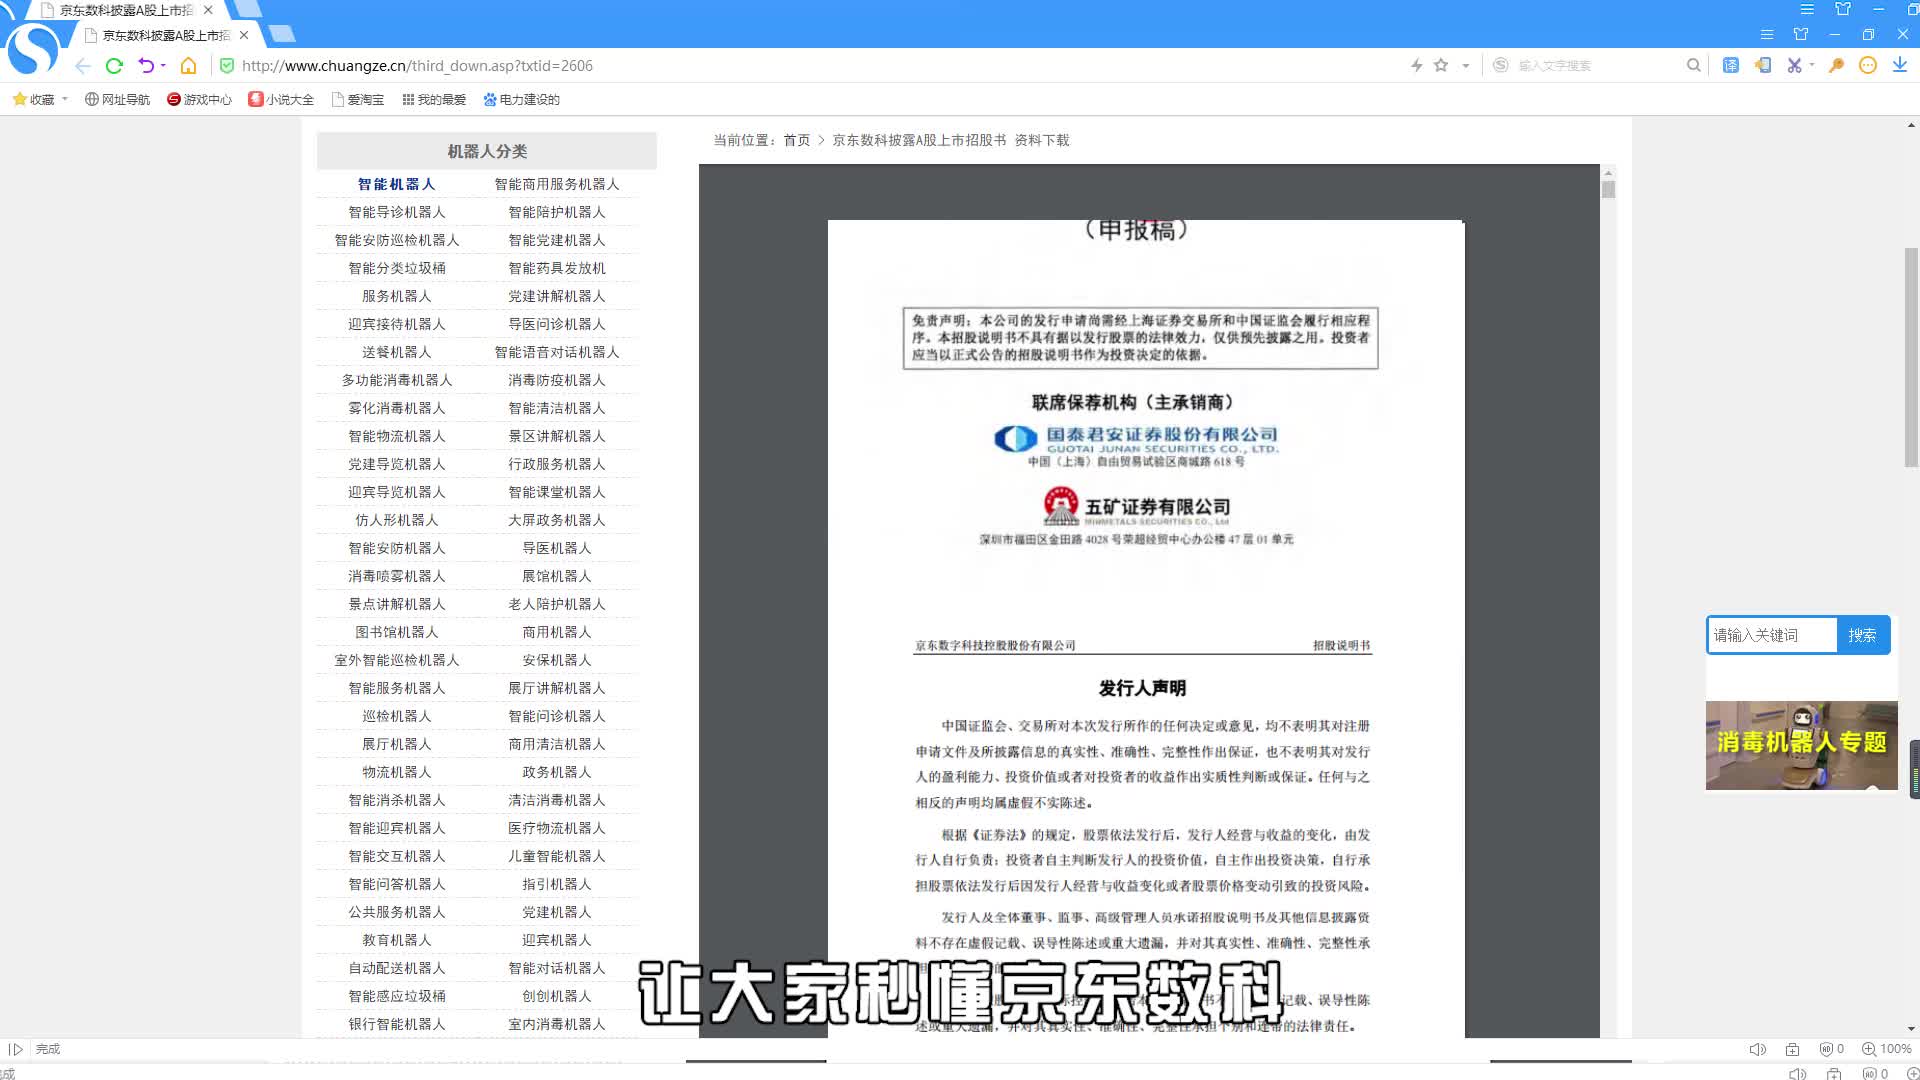Open the downloads arrow icon
The height and width of the screenshot is (1080, 1920).
pos(1899,66)
